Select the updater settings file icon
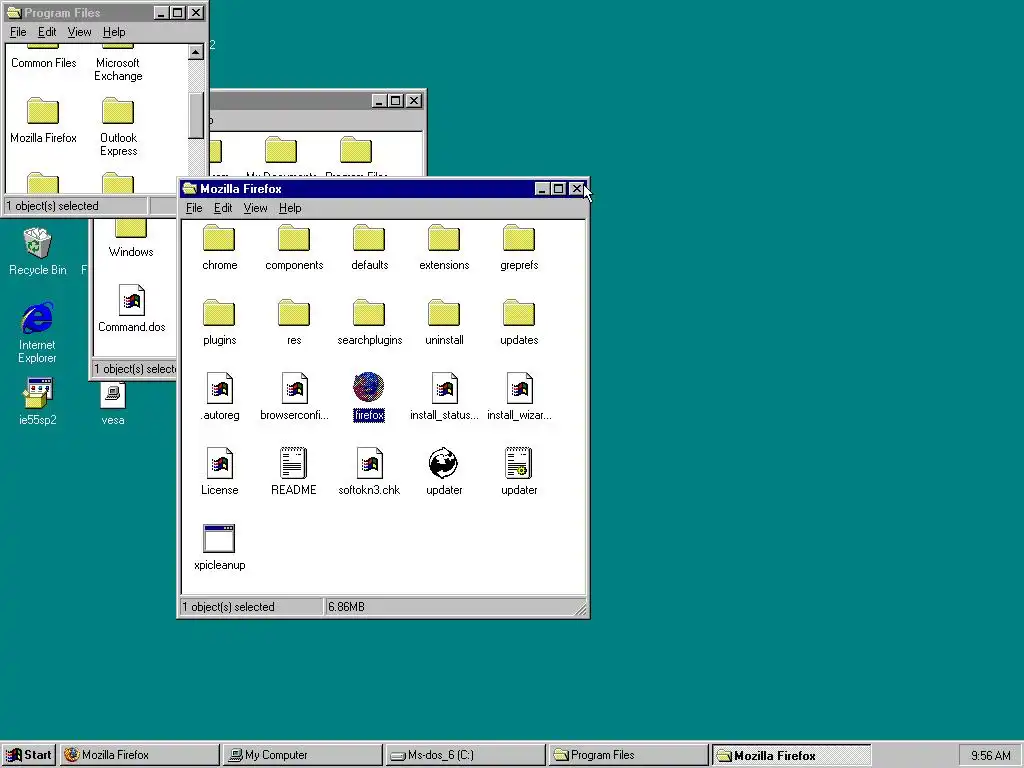The height and width of the screenshot is (768, 1024). tap(519, 463)
